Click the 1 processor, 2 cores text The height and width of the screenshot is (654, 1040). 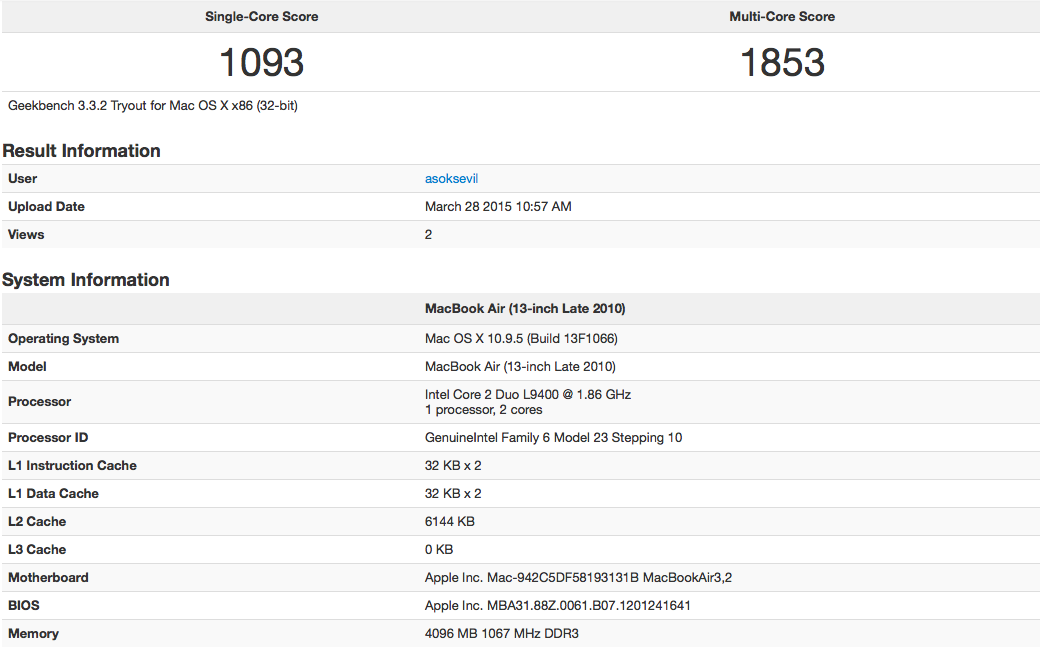pos(484,410)
